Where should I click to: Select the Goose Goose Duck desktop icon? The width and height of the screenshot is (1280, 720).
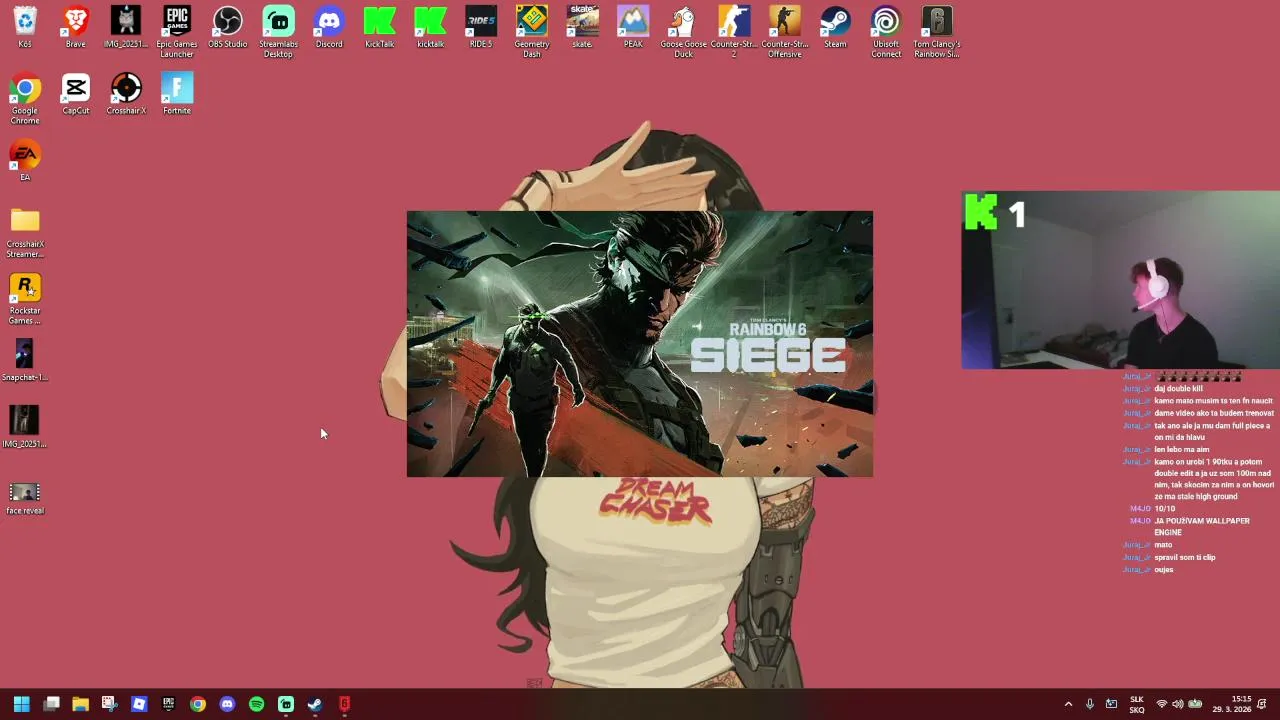[x=684, y=31]
